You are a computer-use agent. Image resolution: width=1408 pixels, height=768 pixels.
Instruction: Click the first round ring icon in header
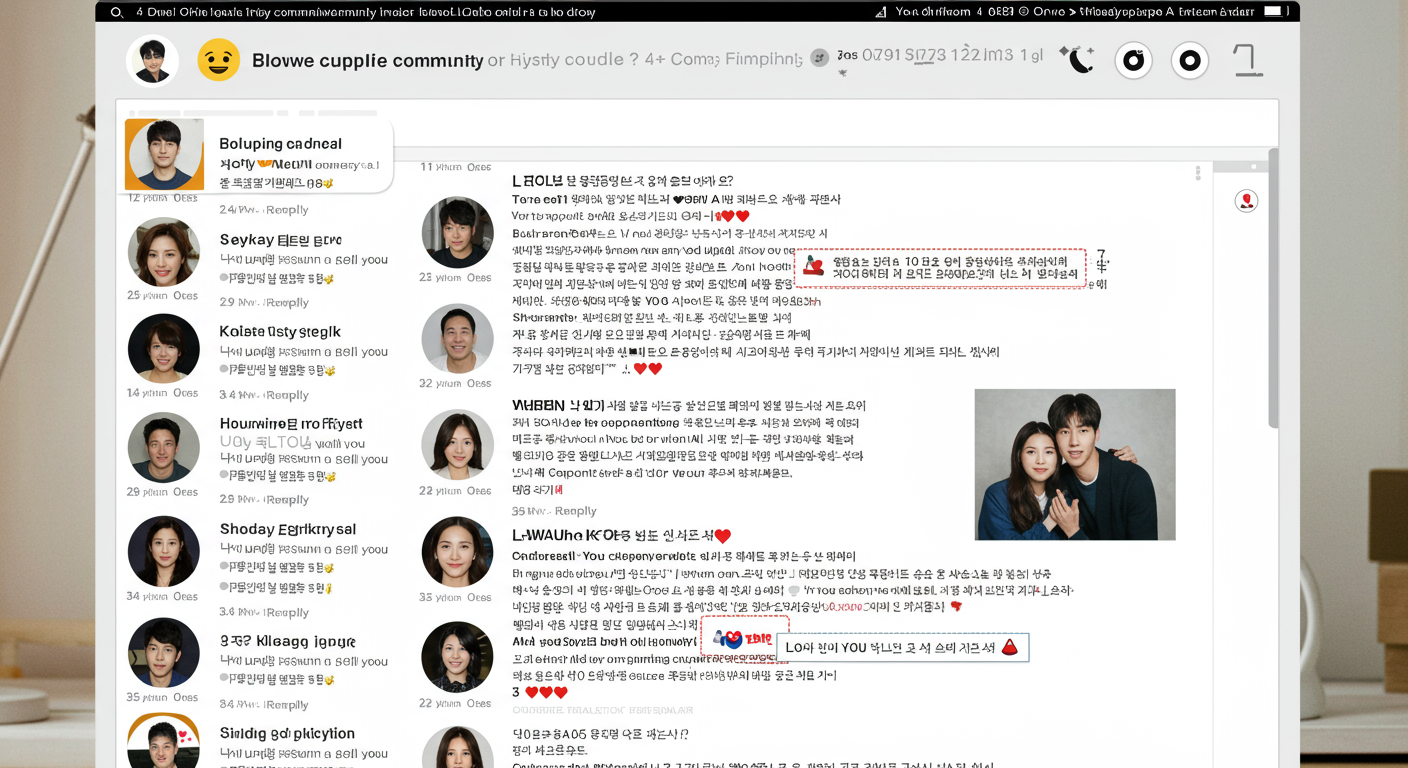click(x=1133, y=61)
